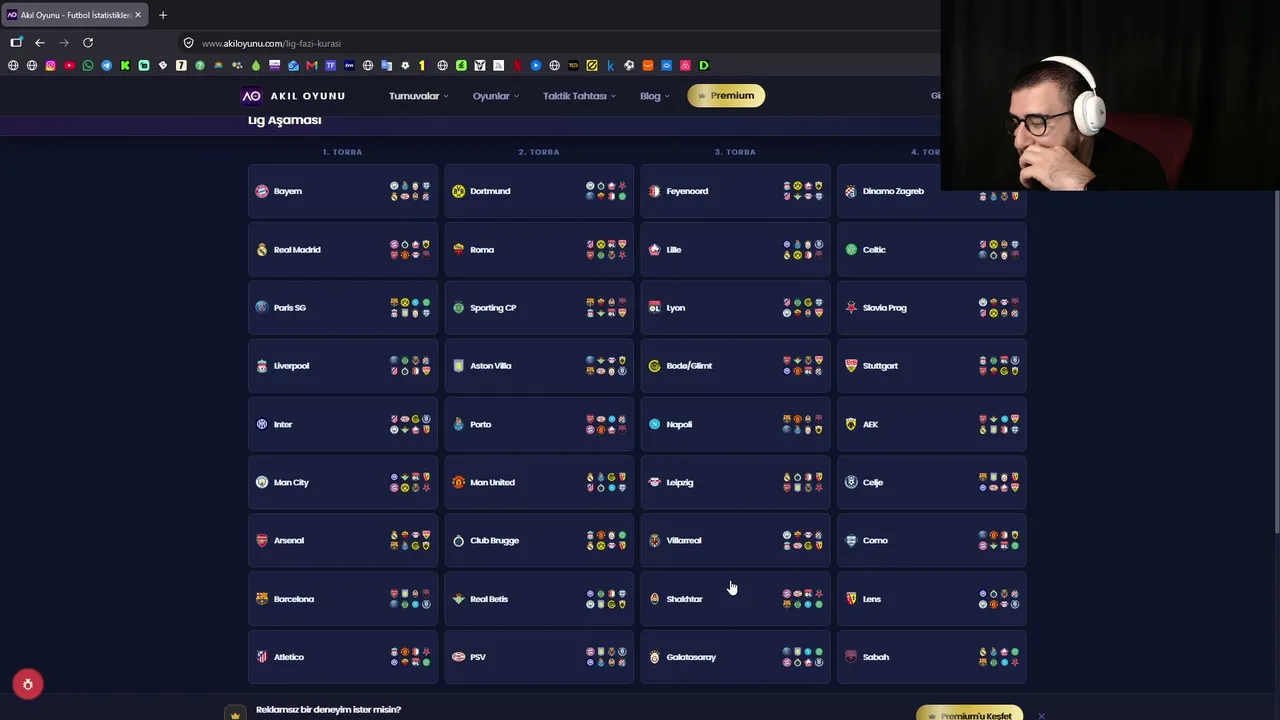
Task: Click the Real Betis badge
Action: [x=459, y=599]
